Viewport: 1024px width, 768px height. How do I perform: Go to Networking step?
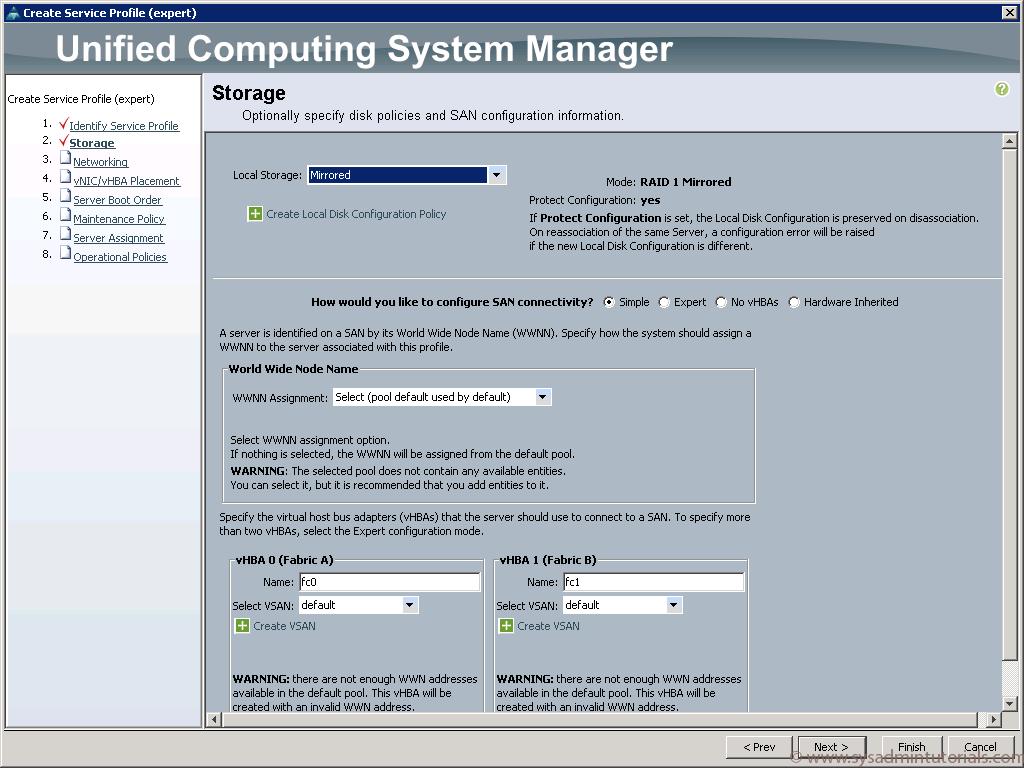(x=101, y=162)
